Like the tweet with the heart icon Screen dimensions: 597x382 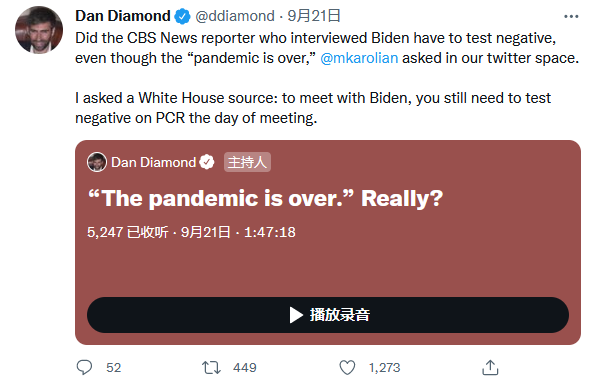point(347,368)
